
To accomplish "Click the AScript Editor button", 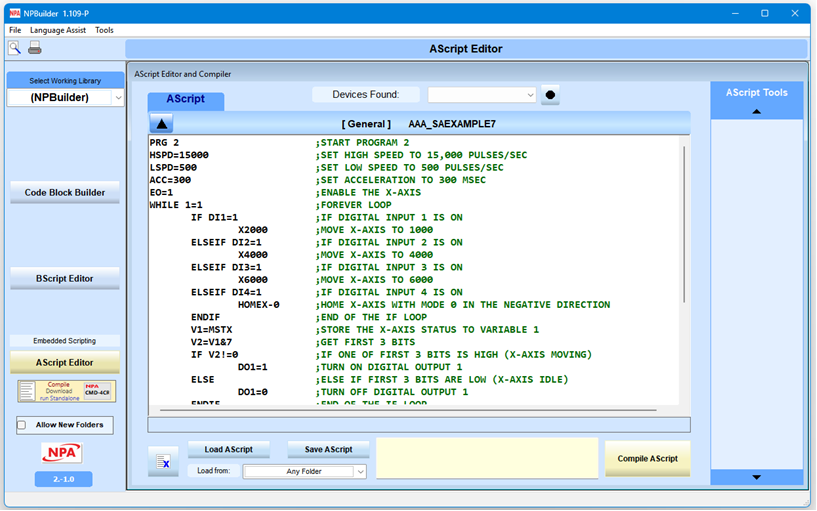I will coord(65,363).
